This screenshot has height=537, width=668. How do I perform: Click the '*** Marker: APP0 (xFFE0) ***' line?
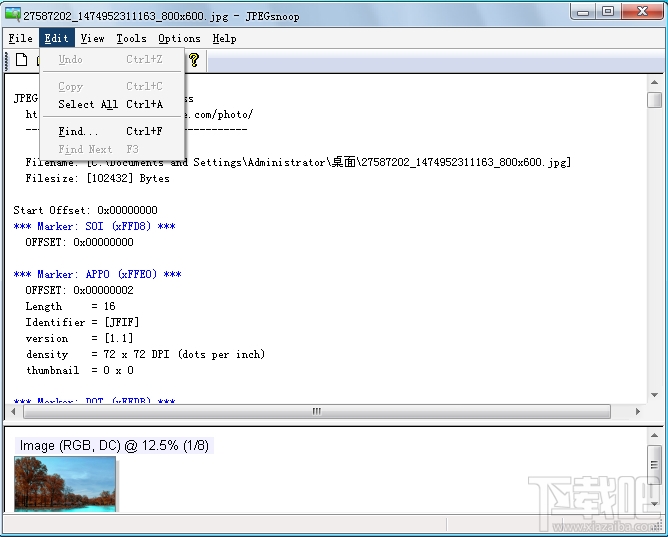click(97, 274)
